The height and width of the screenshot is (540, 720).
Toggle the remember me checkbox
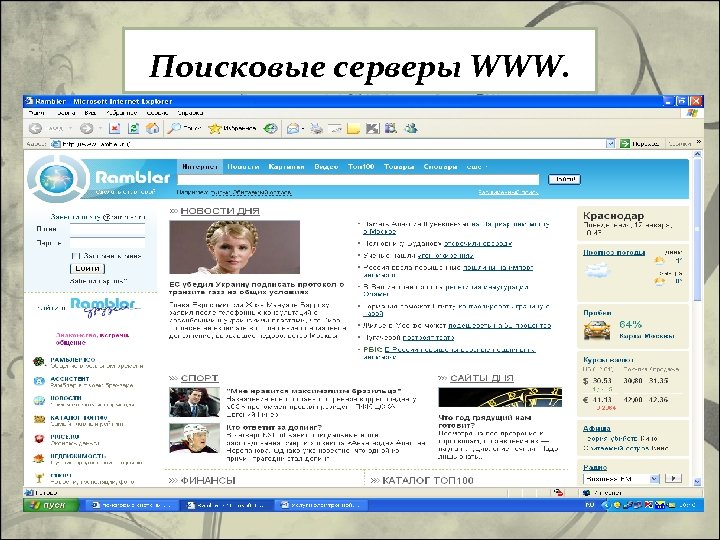click(75, 256)
